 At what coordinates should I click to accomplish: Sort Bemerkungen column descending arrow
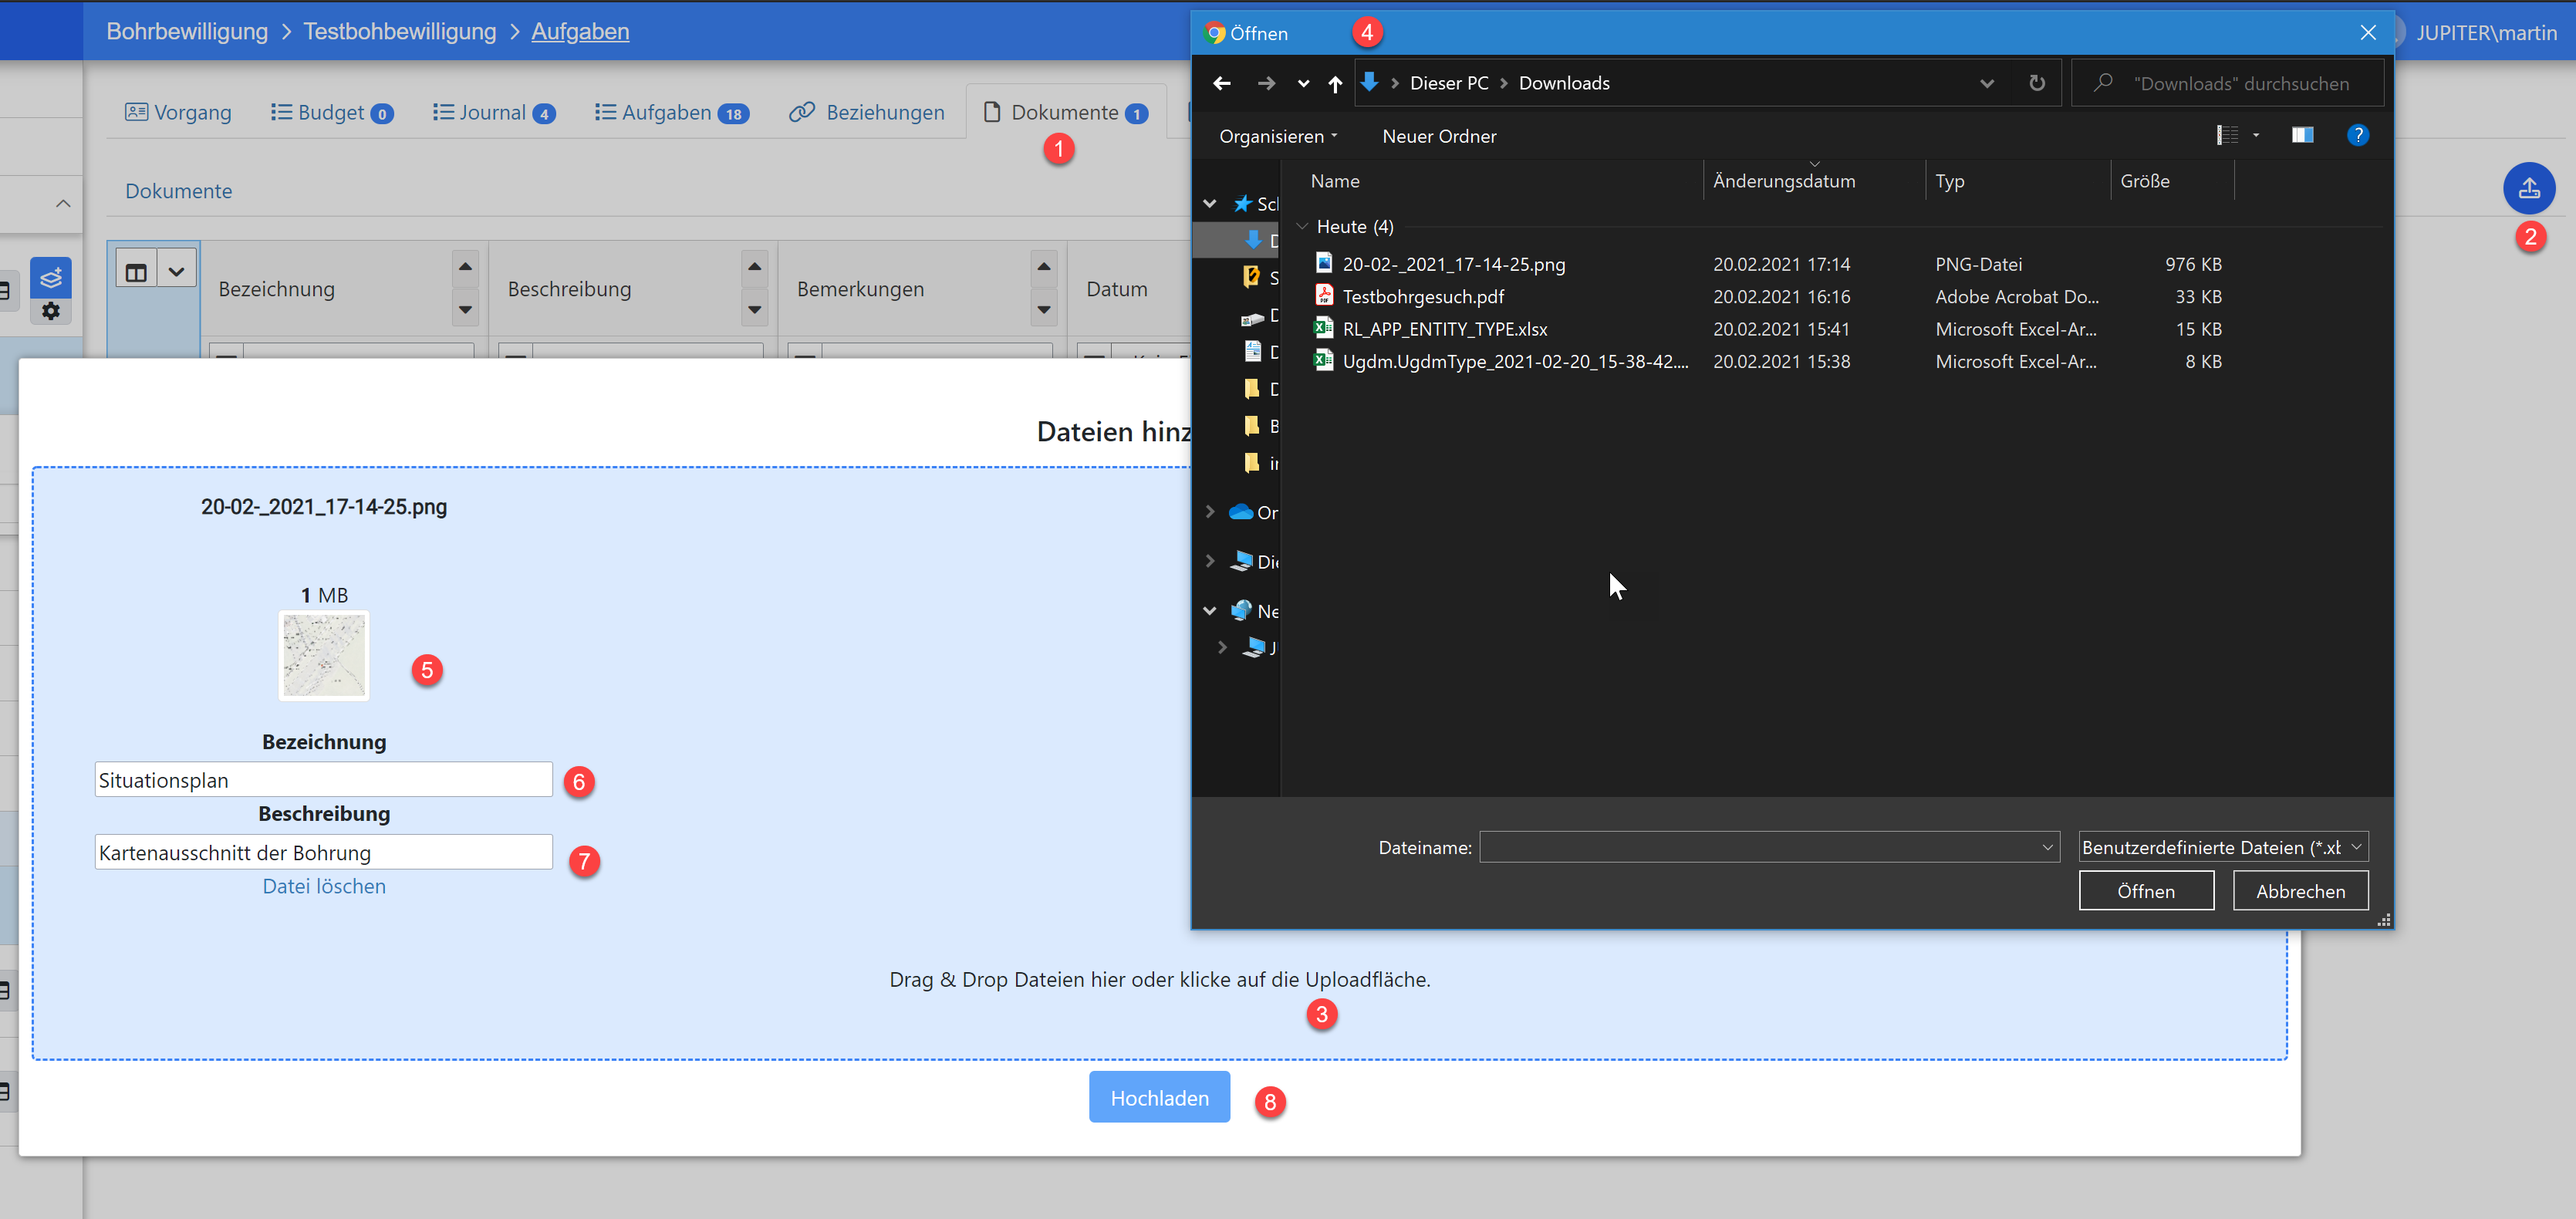pos(1044,310)
